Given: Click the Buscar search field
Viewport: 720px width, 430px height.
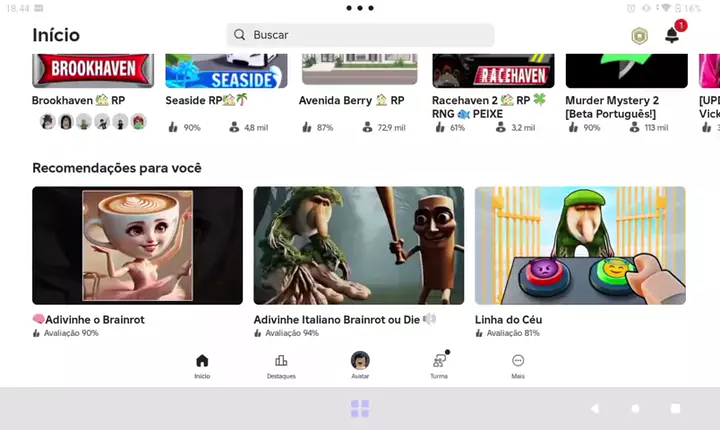Looking at the screenshot, I should click(x=370, y=35).
